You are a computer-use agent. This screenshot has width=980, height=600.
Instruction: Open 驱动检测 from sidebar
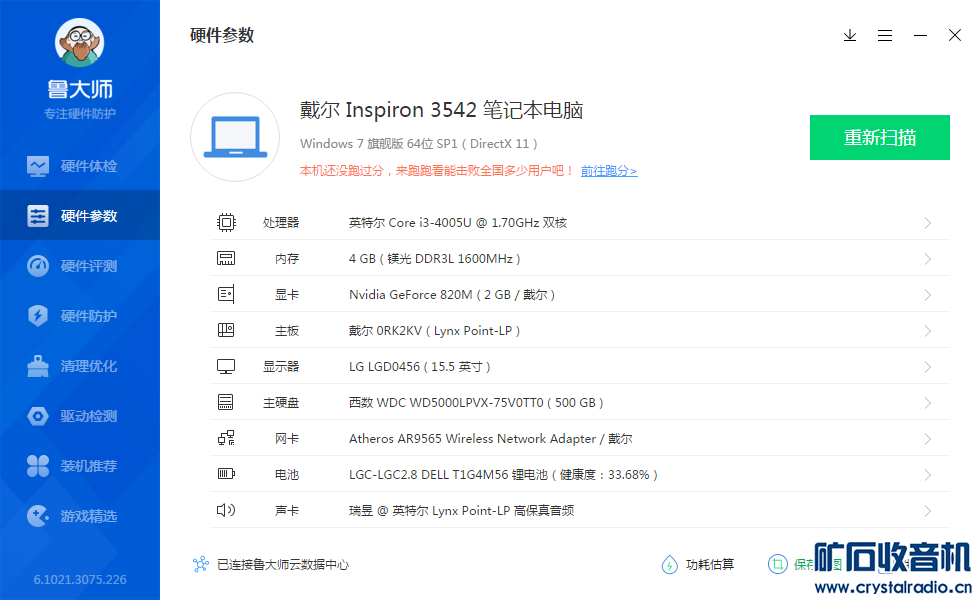(80, 416)
